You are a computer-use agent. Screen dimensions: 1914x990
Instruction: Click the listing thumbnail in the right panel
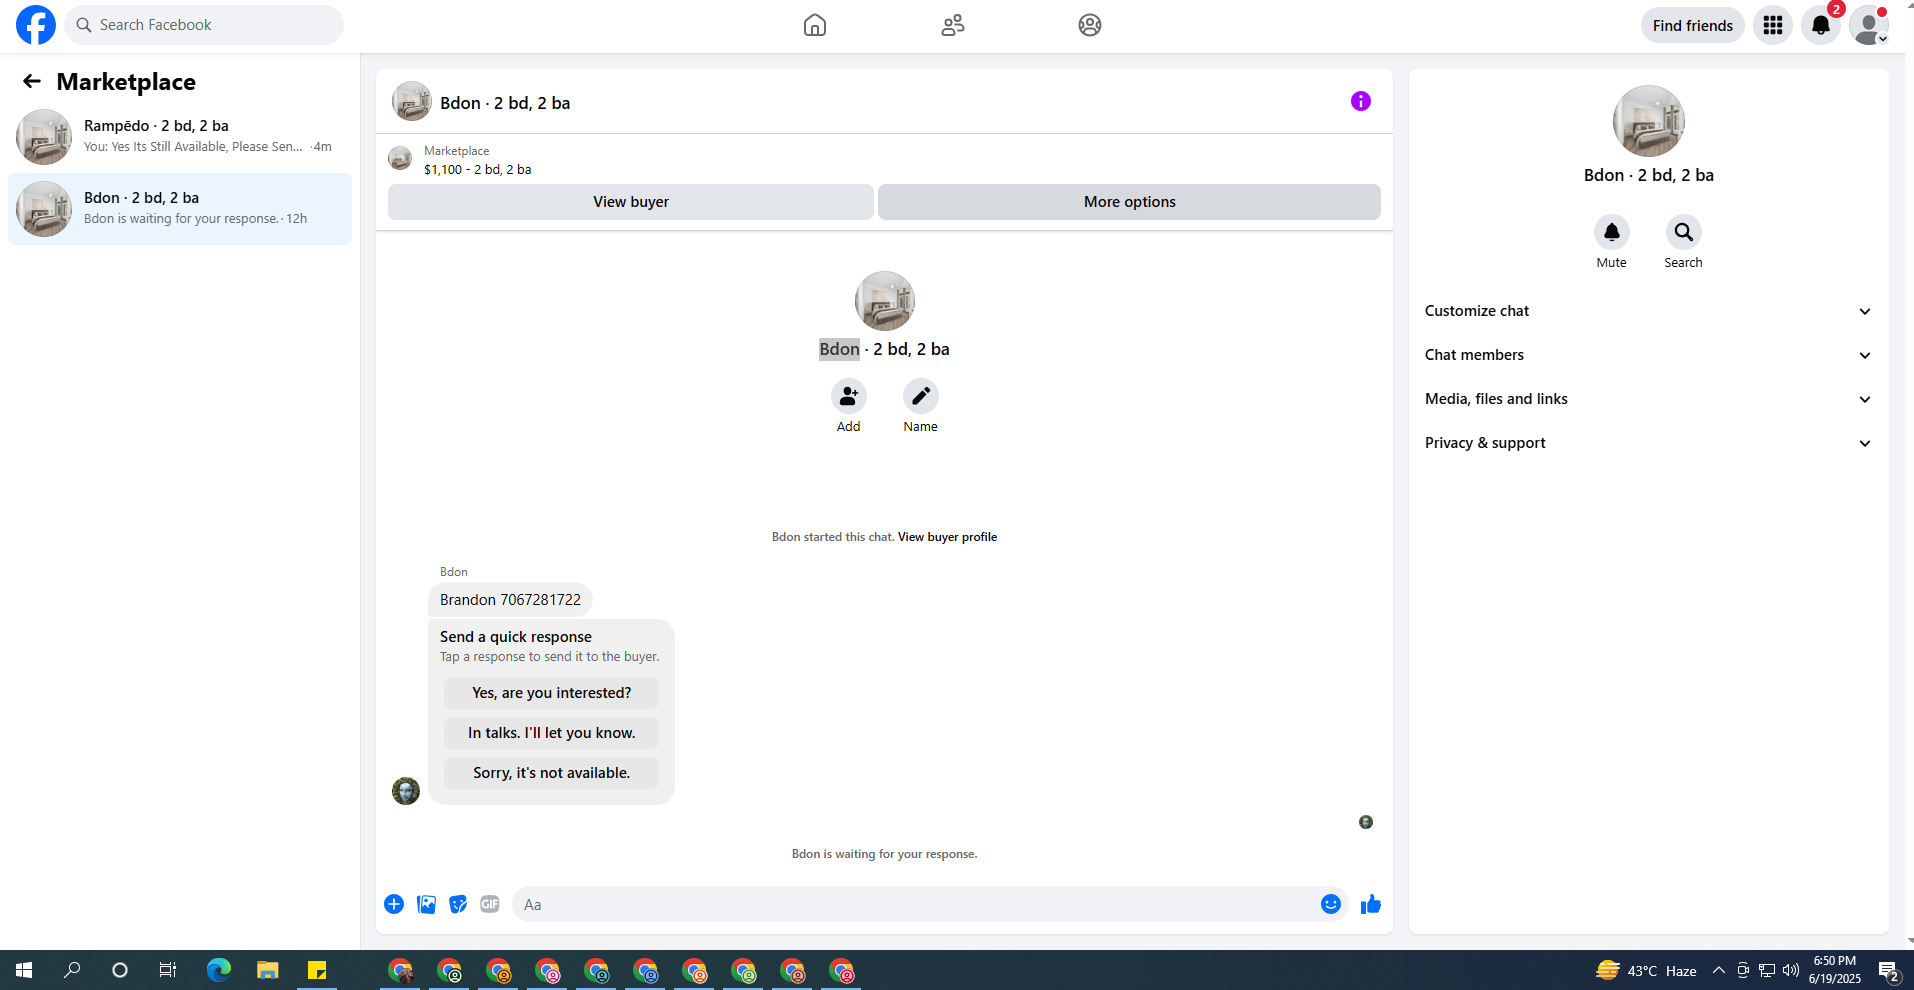pos(1649,121)
